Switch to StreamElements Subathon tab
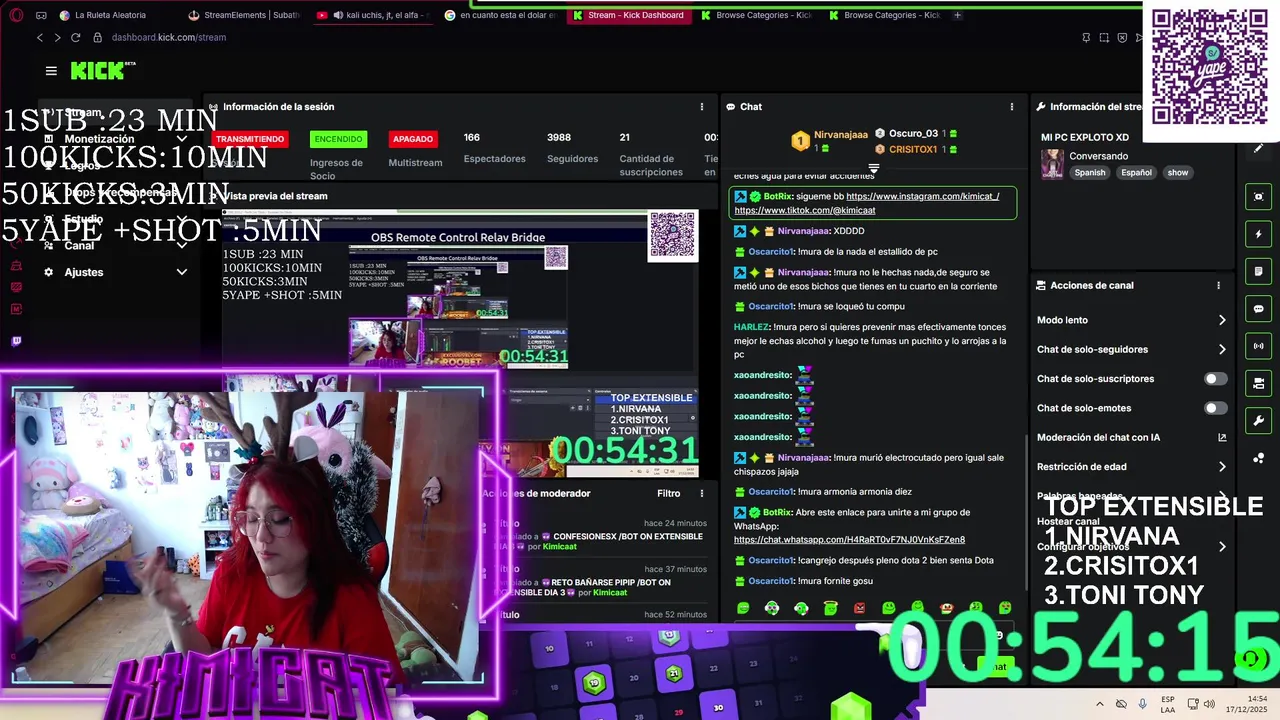Viewport: 1280px width, 720px height. (244, 15)
